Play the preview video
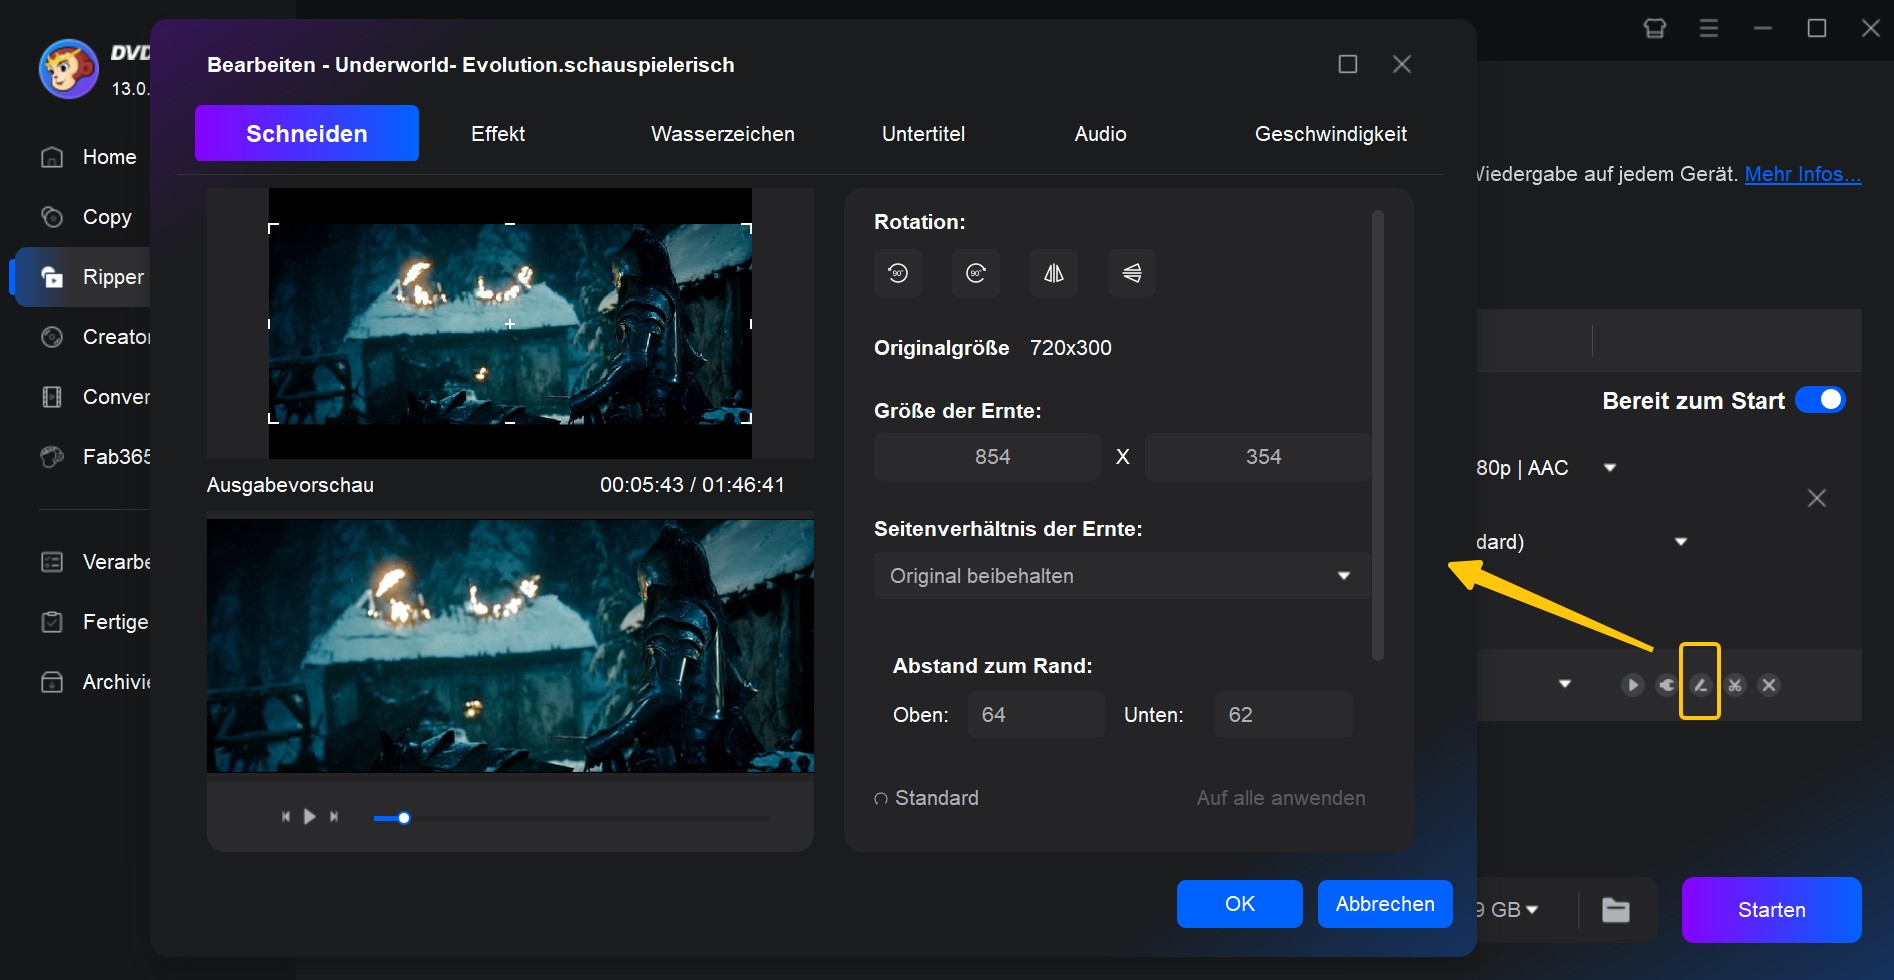 [x=310, y=817]
